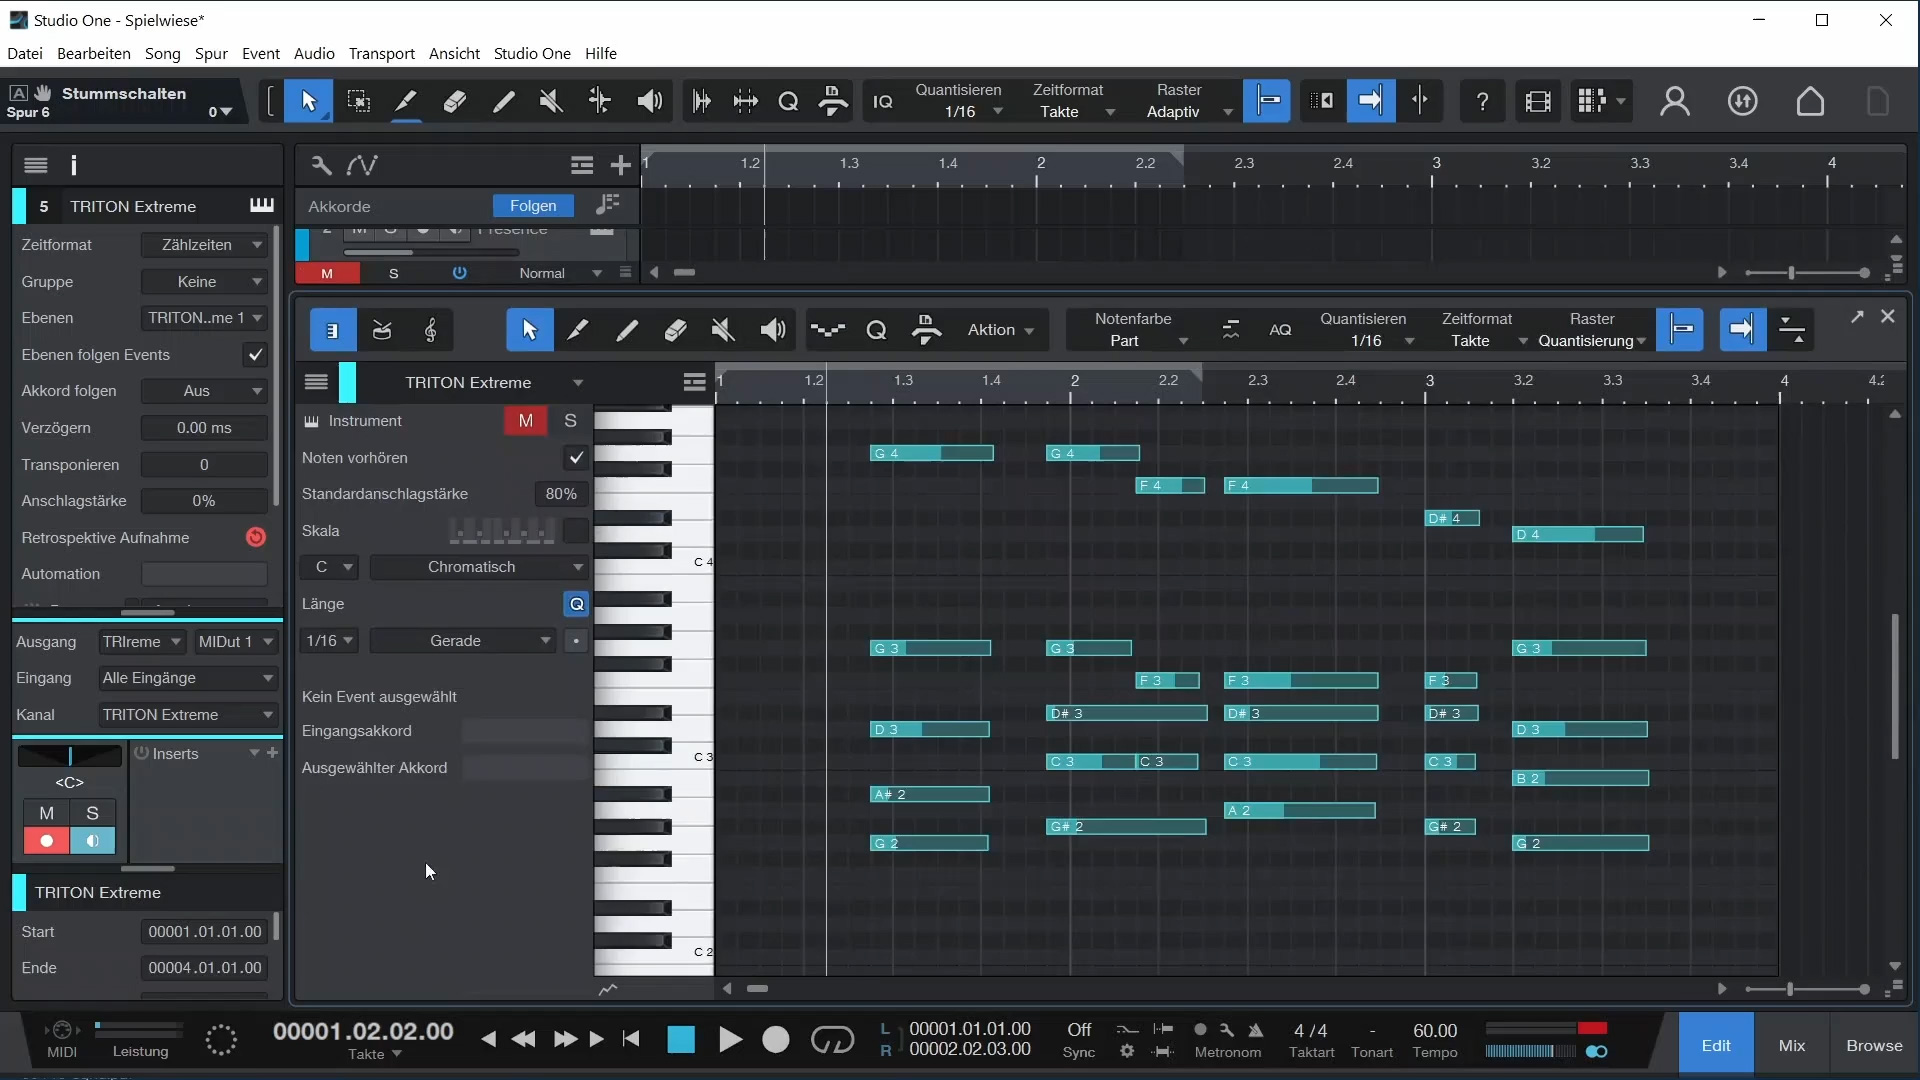Switch to score notation view
Viewport: 1920px width, 1080px height.
click(430, 330)
